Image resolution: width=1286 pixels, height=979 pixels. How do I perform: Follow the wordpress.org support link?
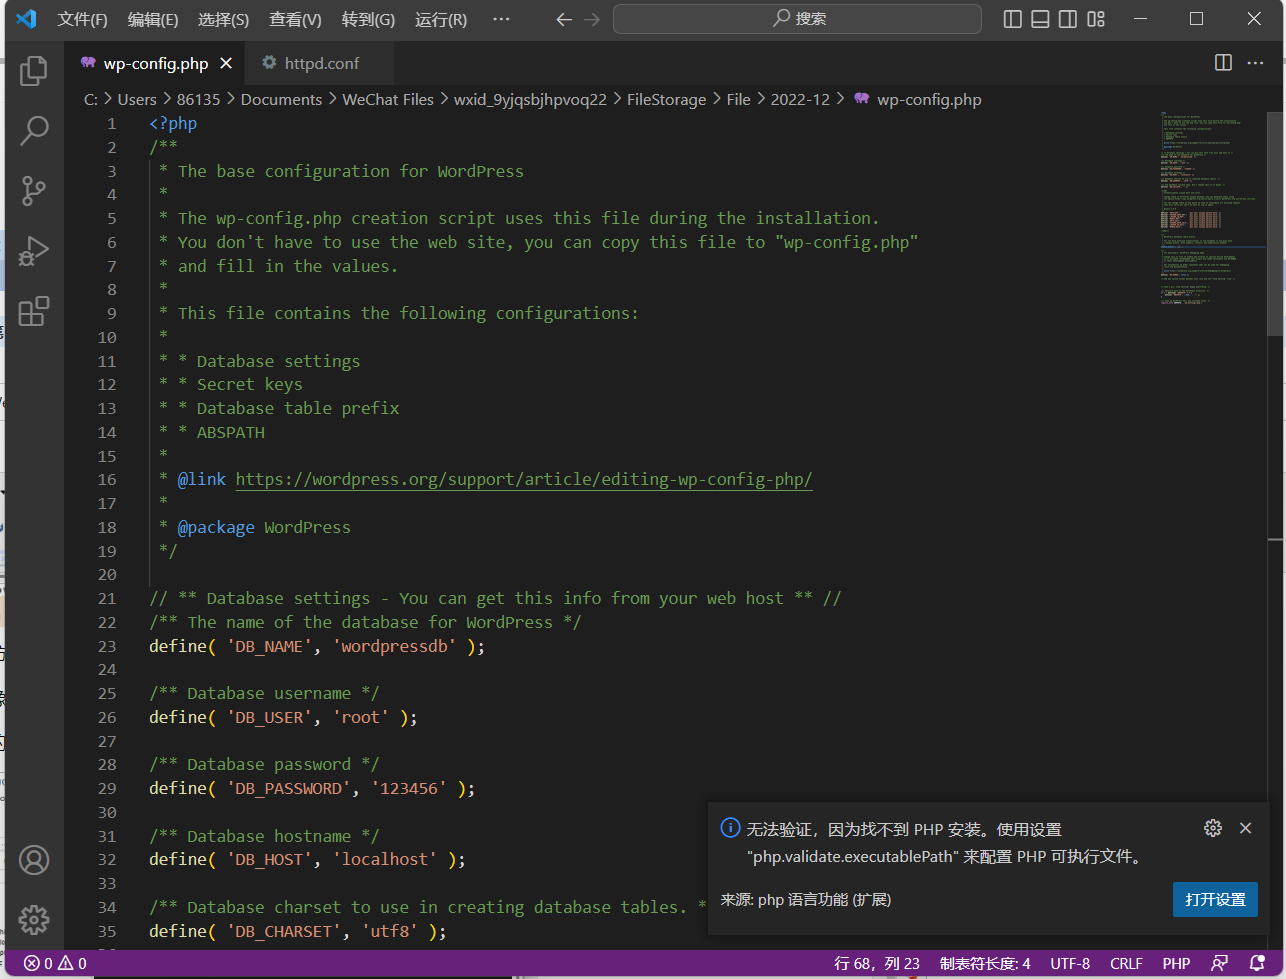click(x=524, y=480)
